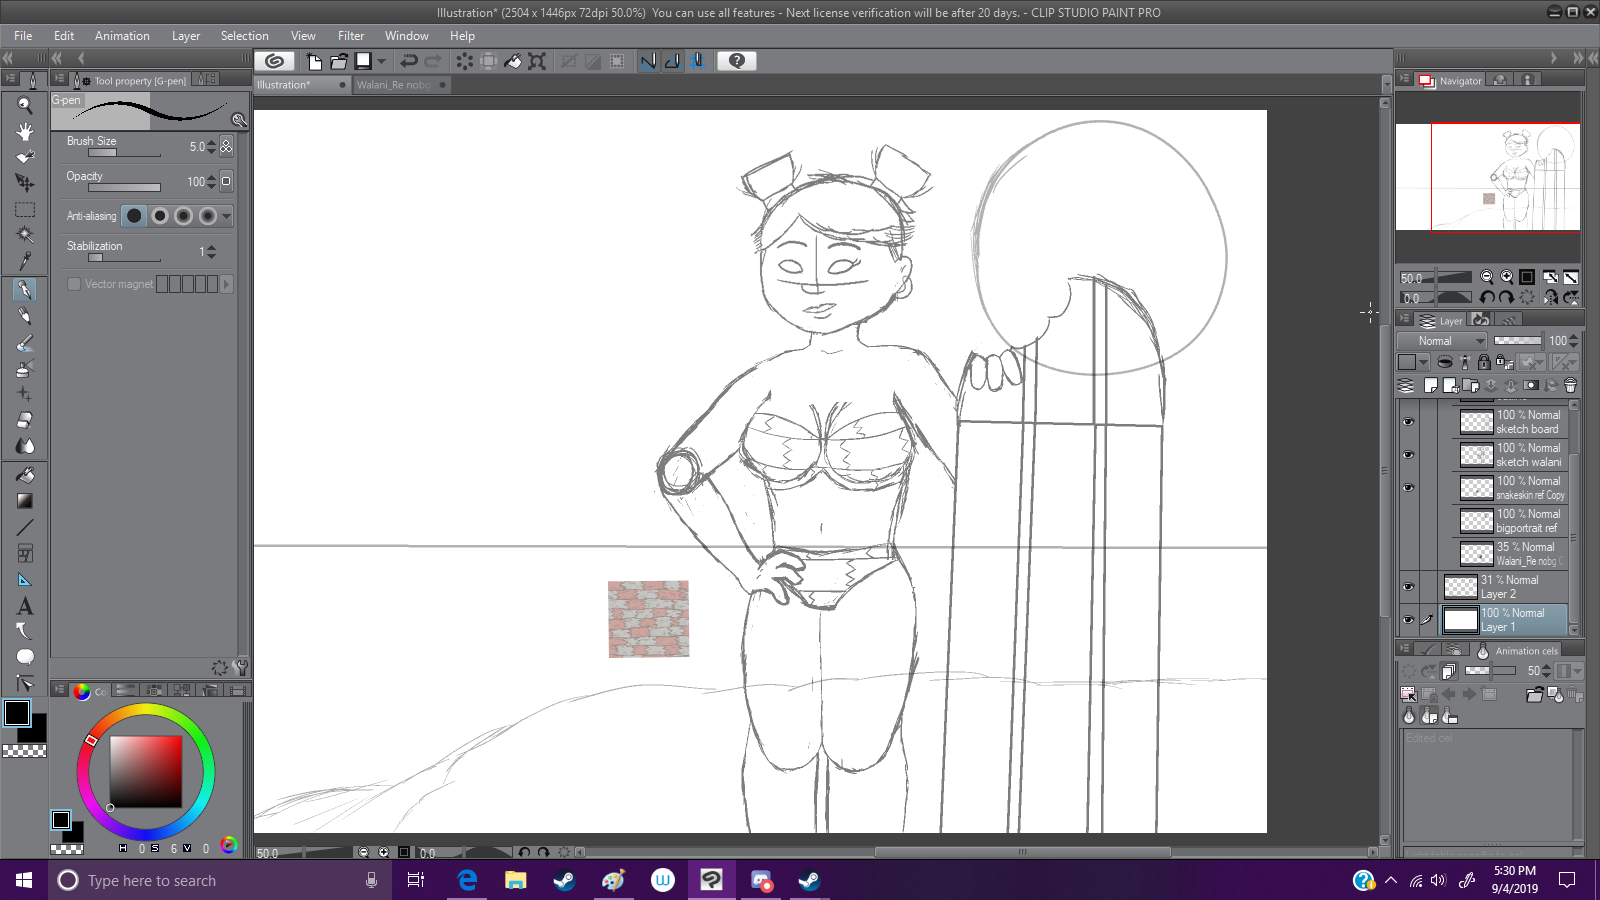Screen dimensions: 1600x900
Task: Adjust the Brush Size slider
Action: tap(124, 153)
